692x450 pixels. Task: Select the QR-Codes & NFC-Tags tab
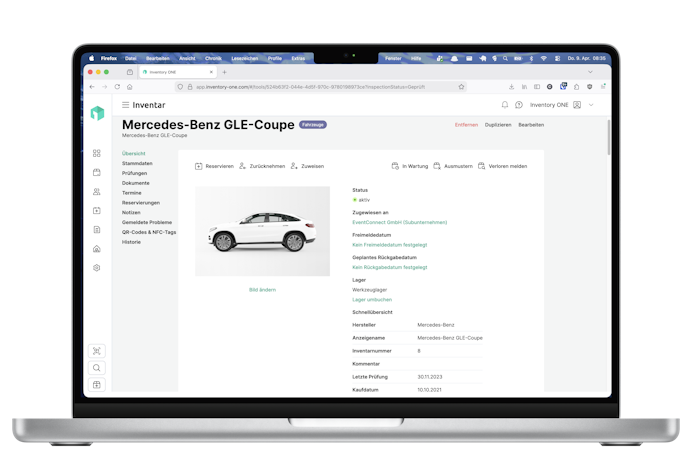pyautogui.click(x=149, y=232)
